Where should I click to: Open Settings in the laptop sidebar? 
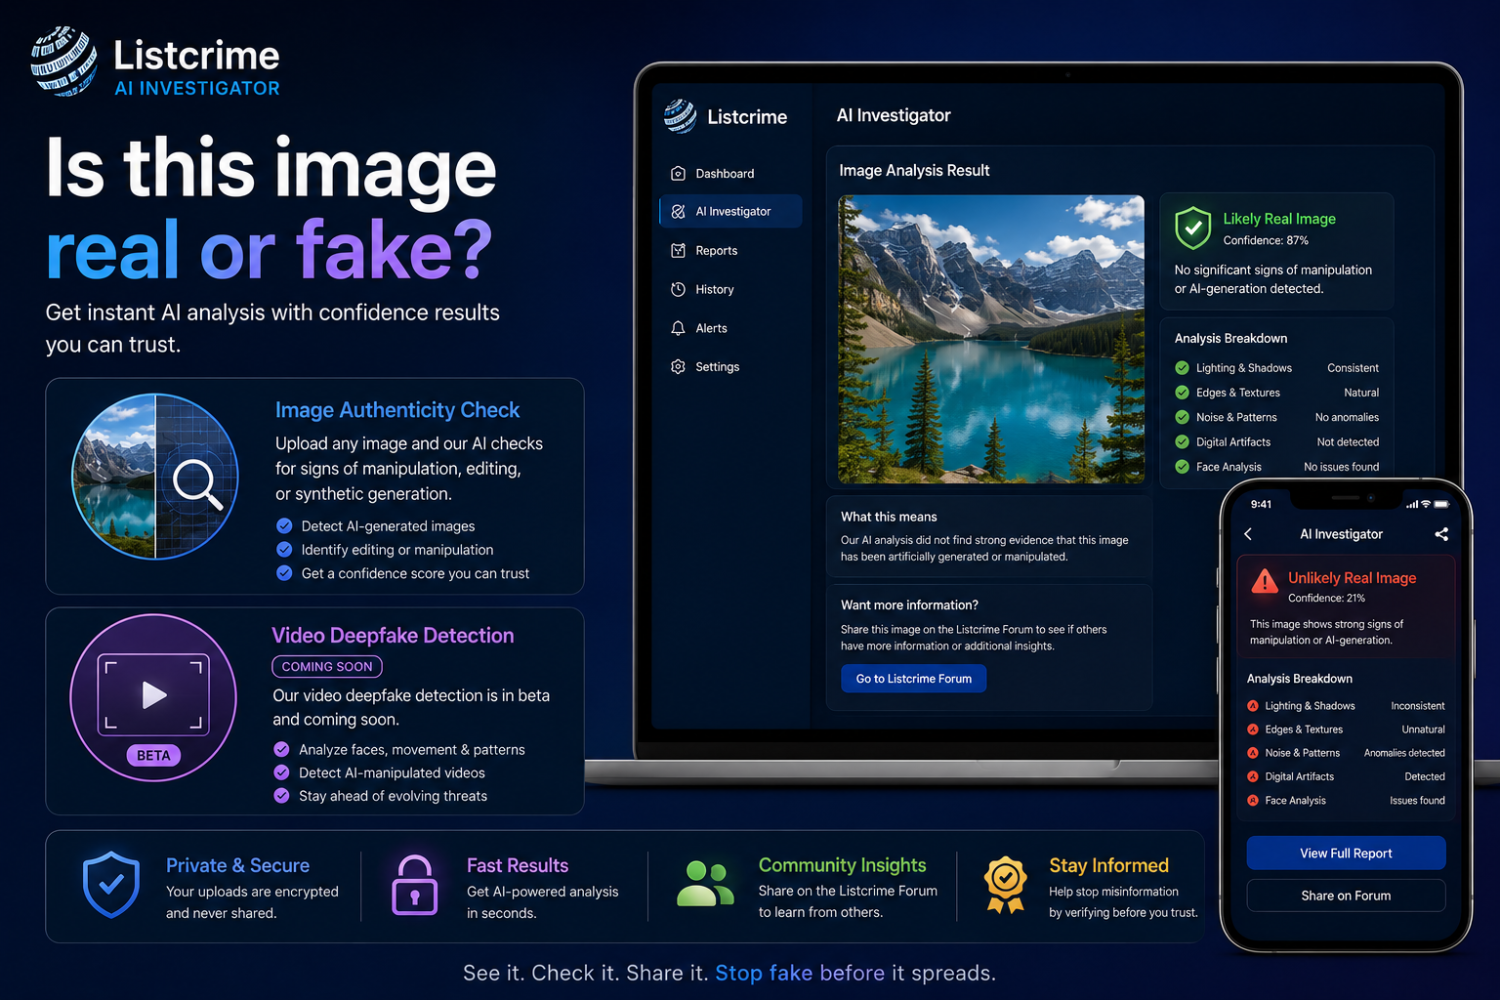click(x=705, y=367)
